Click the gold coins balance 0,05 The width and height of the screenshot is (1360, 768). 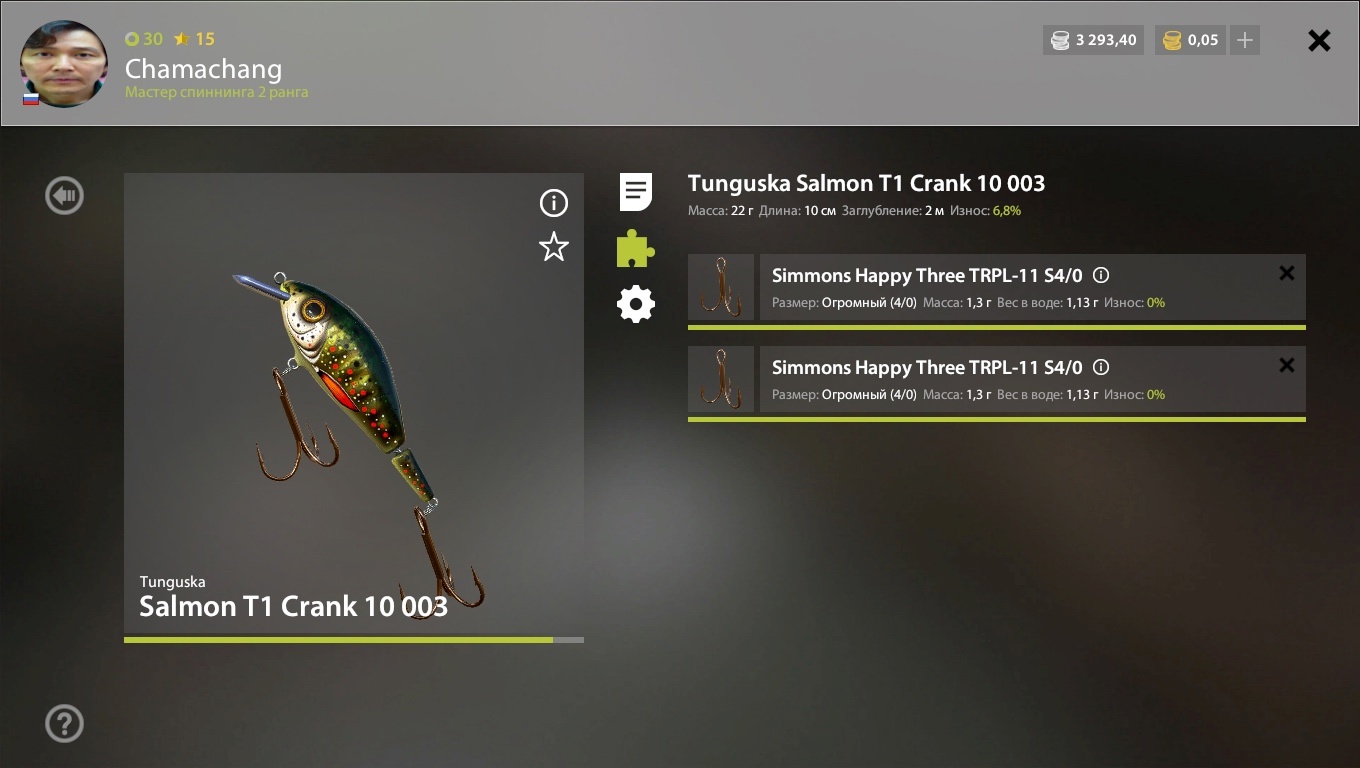click(1190, 40)
